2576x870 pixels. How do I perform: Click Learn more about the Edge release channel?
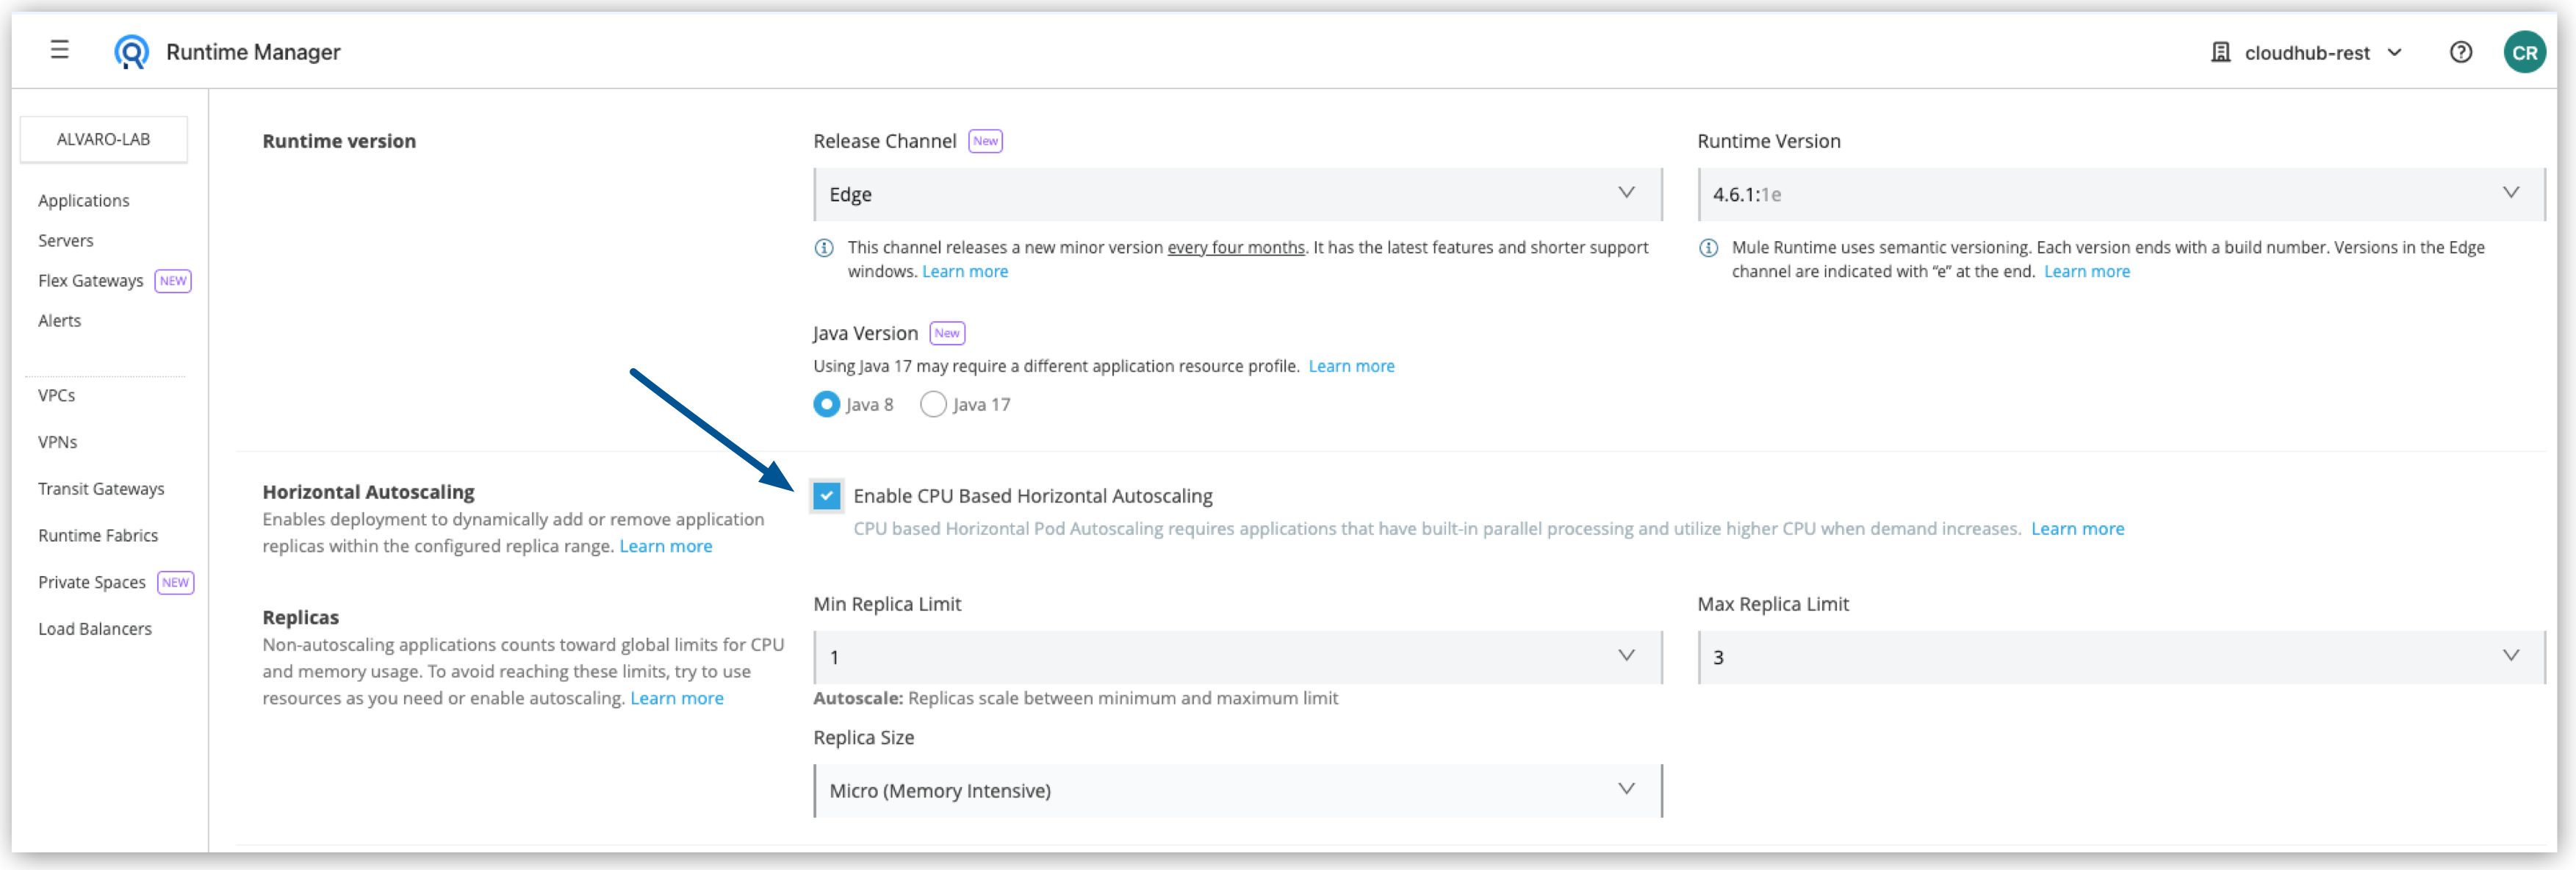tap(964, 271)
